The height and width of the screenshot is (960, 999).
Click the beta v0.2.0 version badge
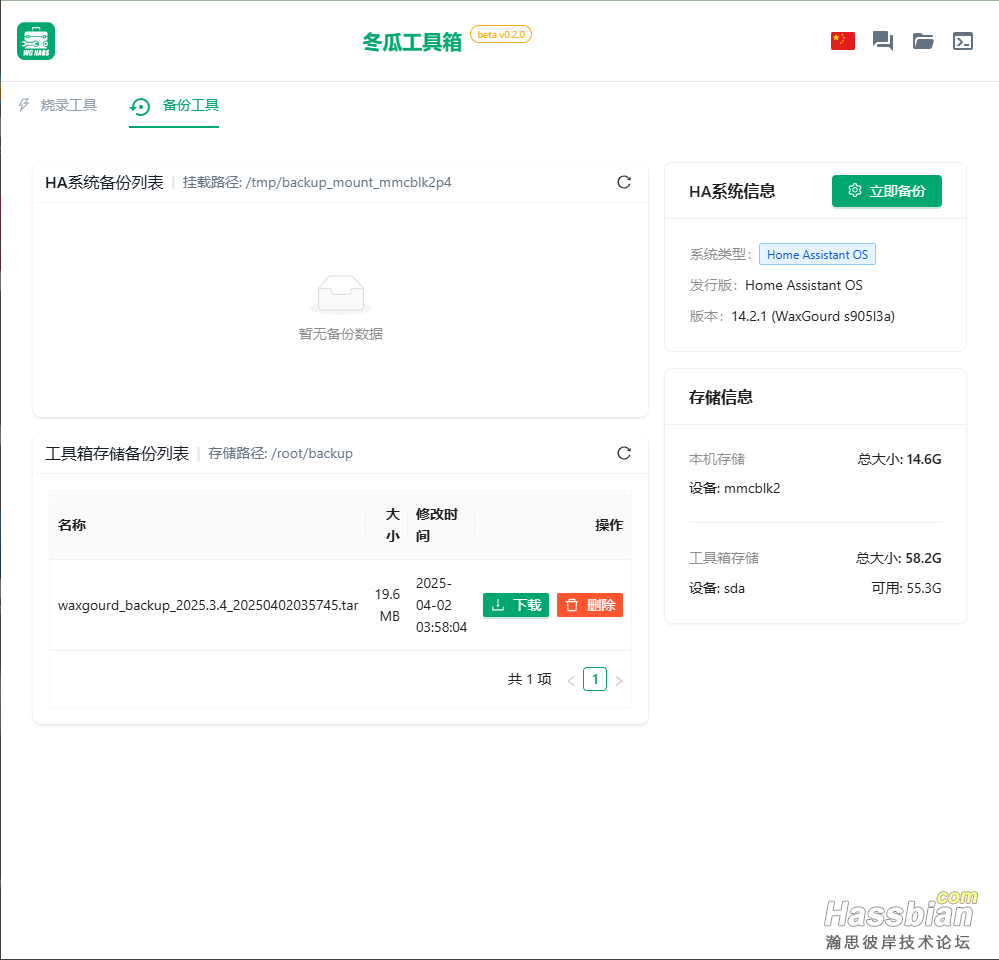point(501,34)
